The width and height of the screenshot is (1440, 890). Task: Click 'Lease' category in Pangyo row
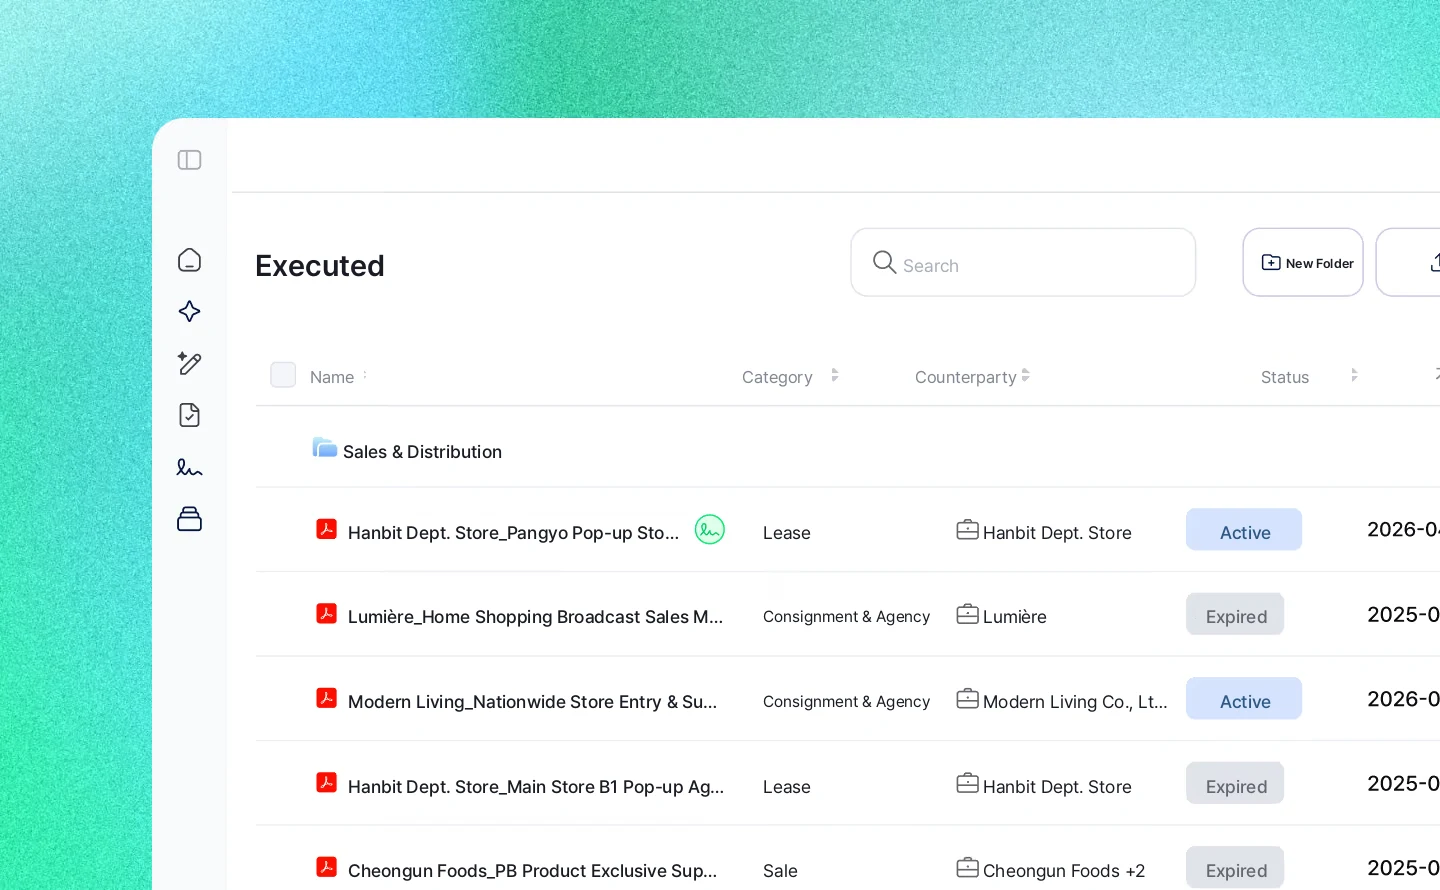pyautogui.click(x=787, y=533)
